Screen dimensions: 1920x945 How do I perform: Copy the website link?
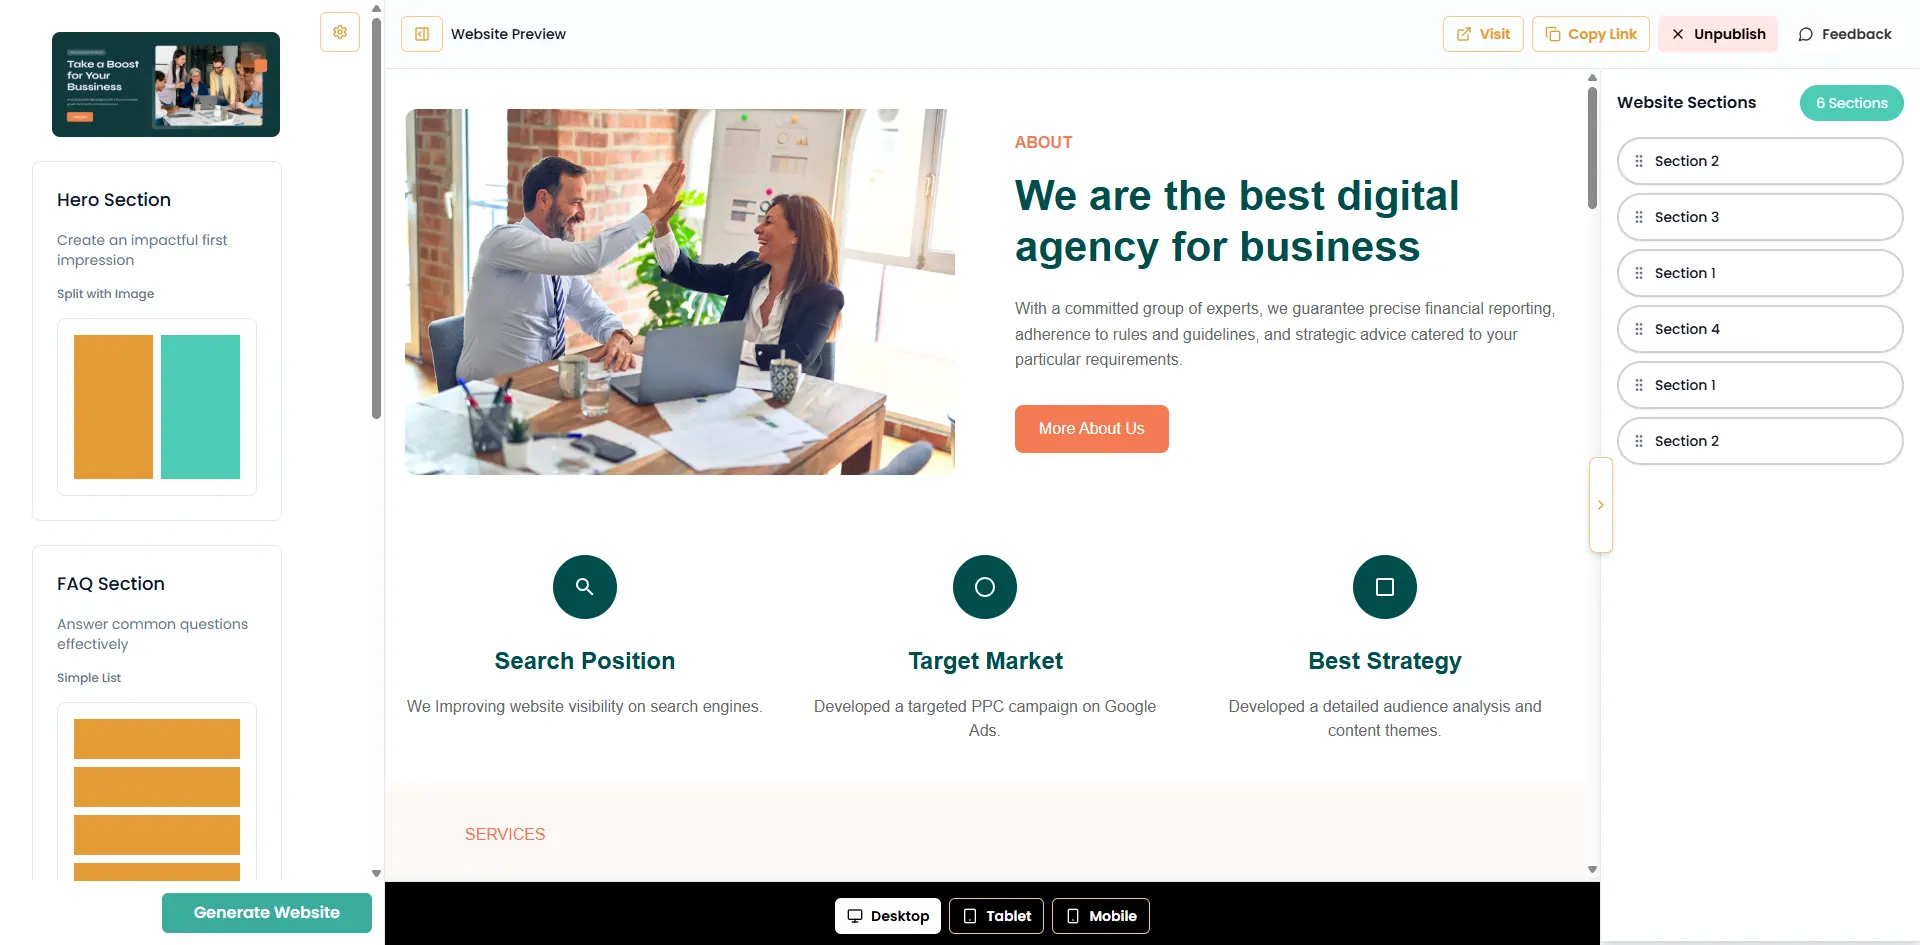click(1591, 34)
